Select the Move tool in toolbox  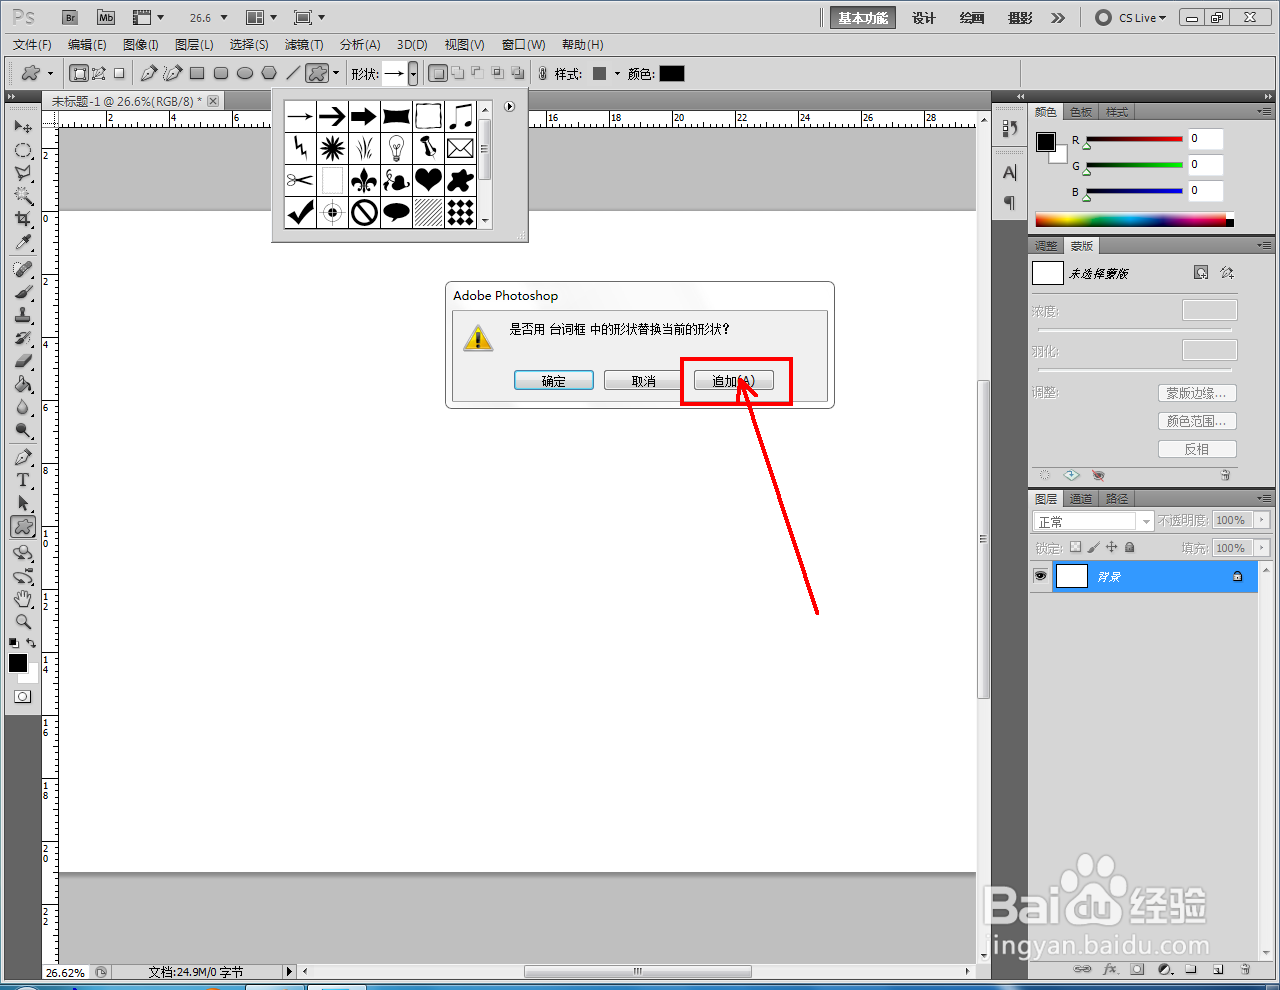point(23,127)
